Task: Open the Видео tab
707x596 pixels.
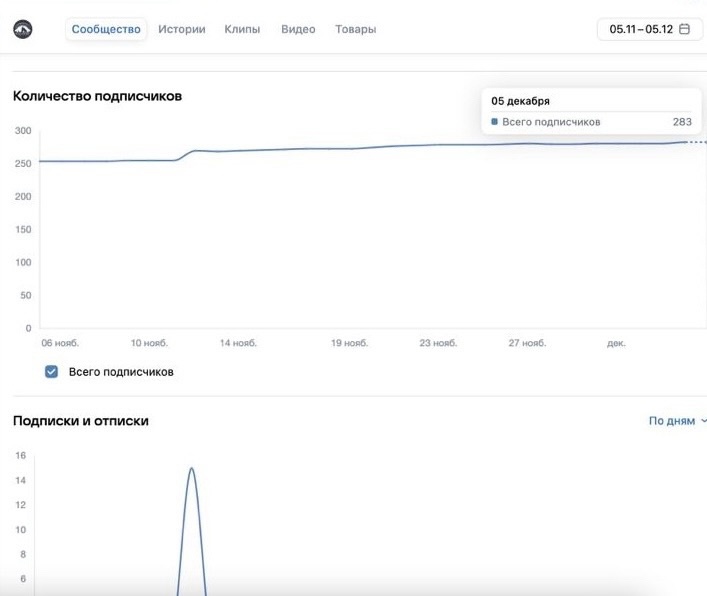Action: (x=298, y=29)
